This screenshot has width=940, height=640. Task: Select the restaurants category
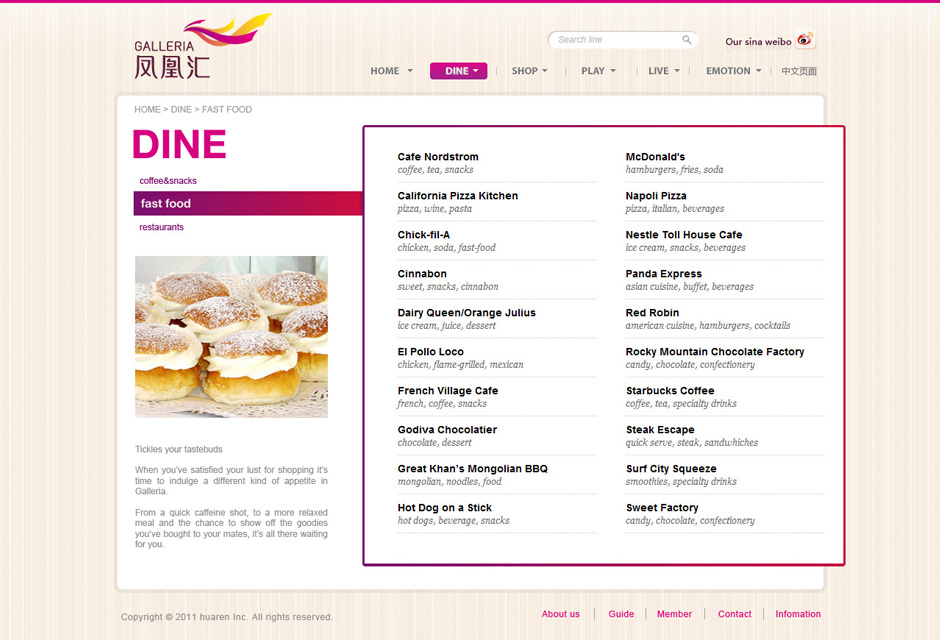pyautogui.click(x=161, y=227)
